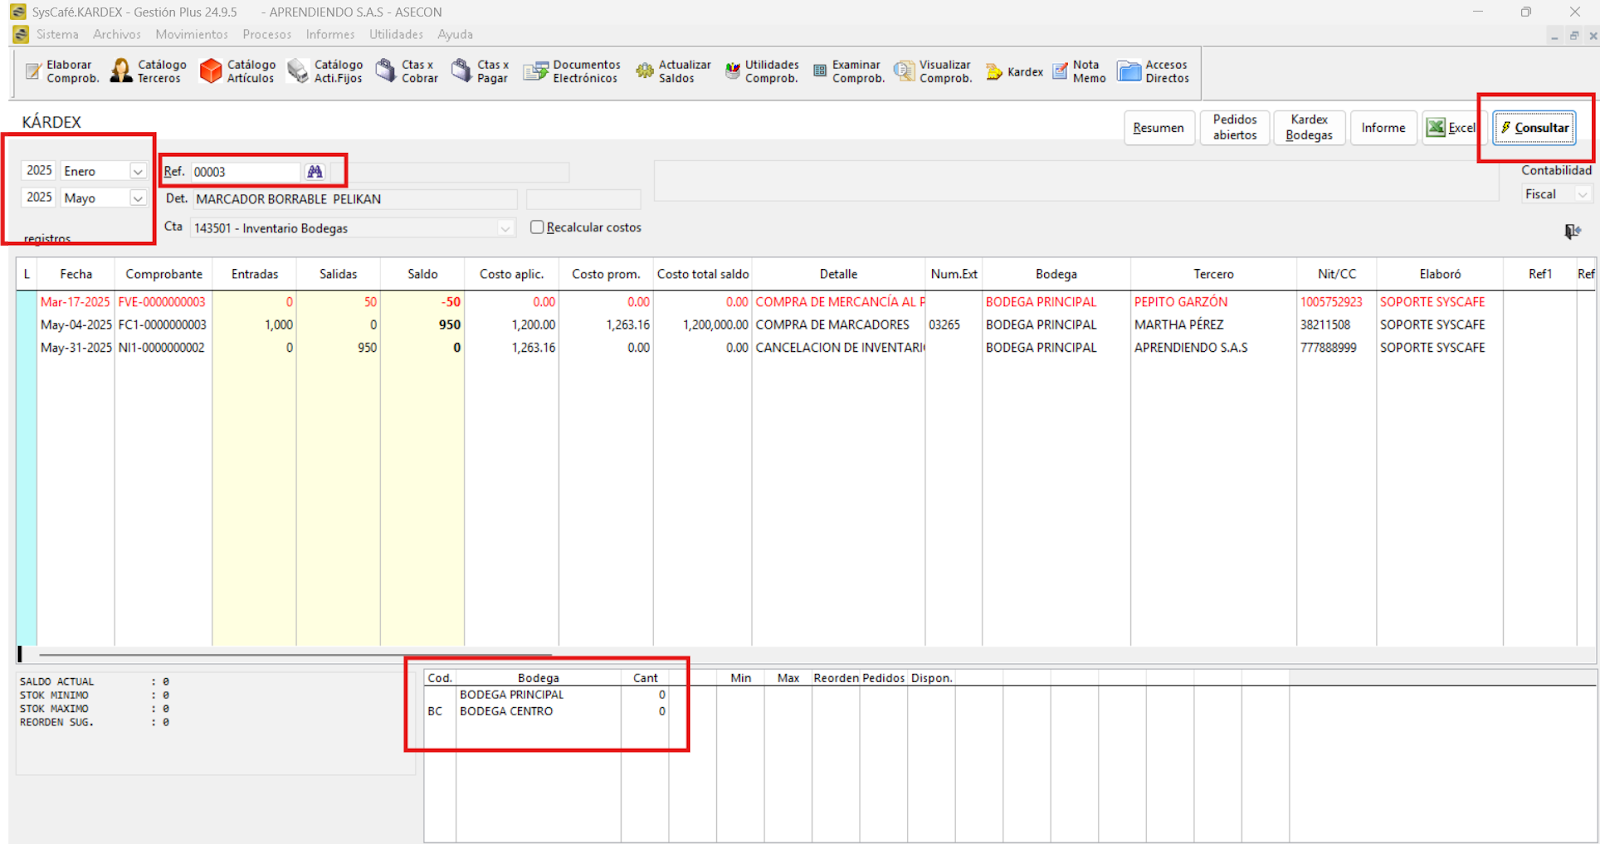Click the Kardex Bodegas button

(1309, 128)
